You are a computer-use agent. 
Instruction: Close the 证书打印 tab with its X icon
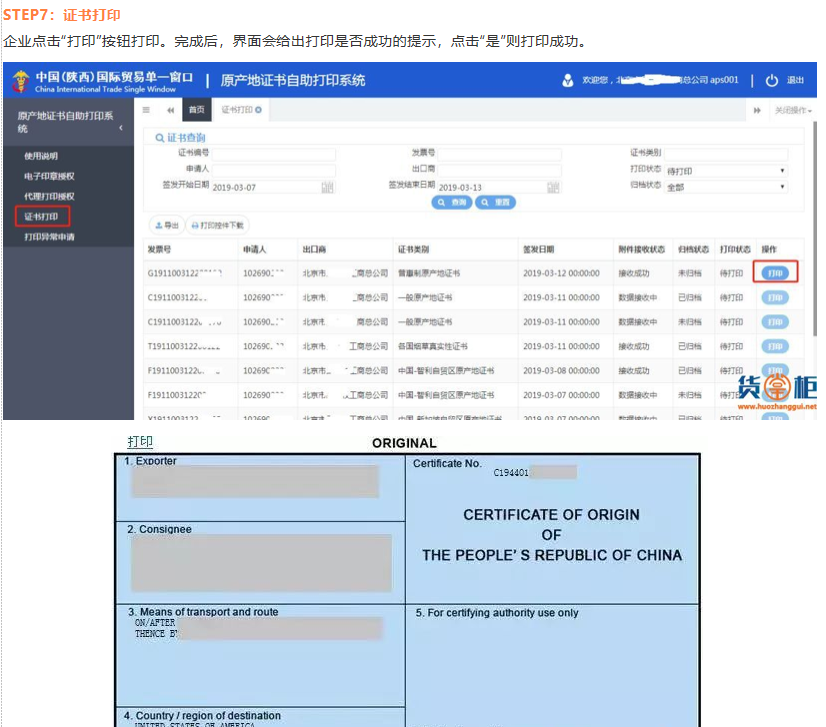click(x=259, y=109)
